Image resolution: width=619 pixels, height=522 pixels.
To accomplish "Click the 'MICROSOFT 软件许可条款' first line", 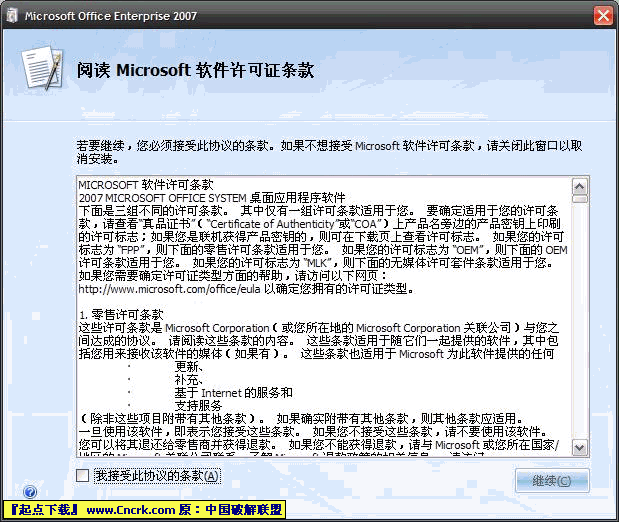I will click(146, 185).
